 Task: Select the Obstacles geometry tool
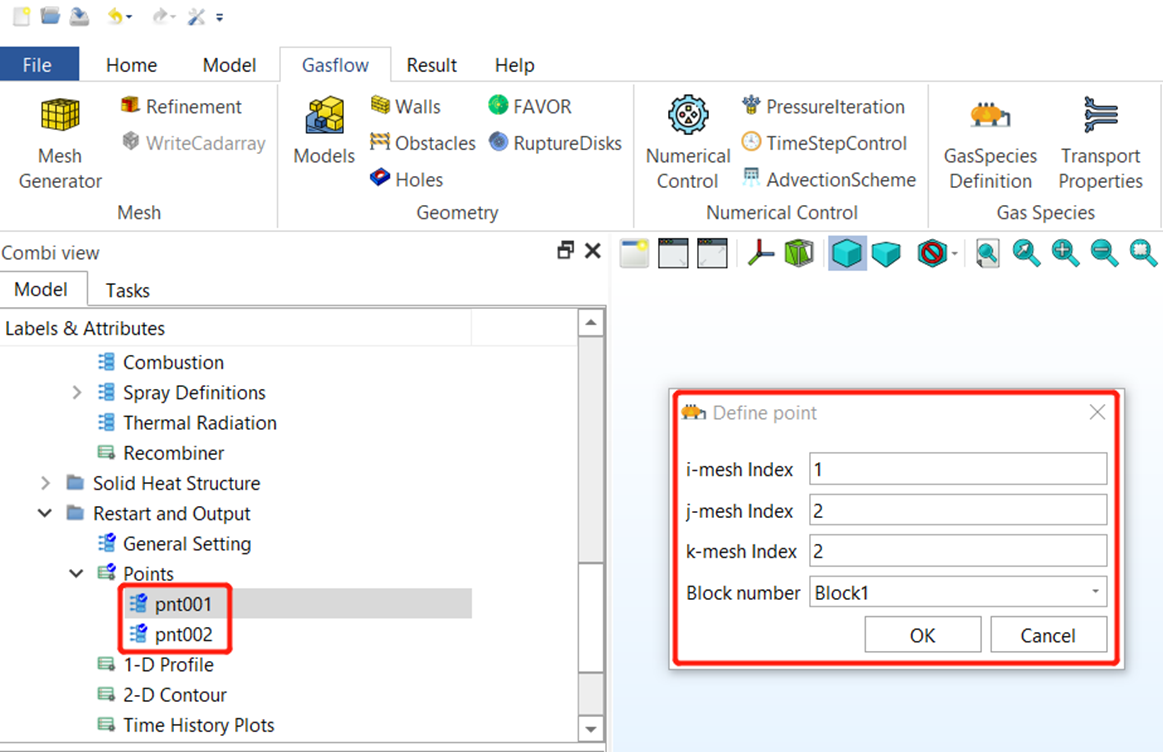coord(423,143)
